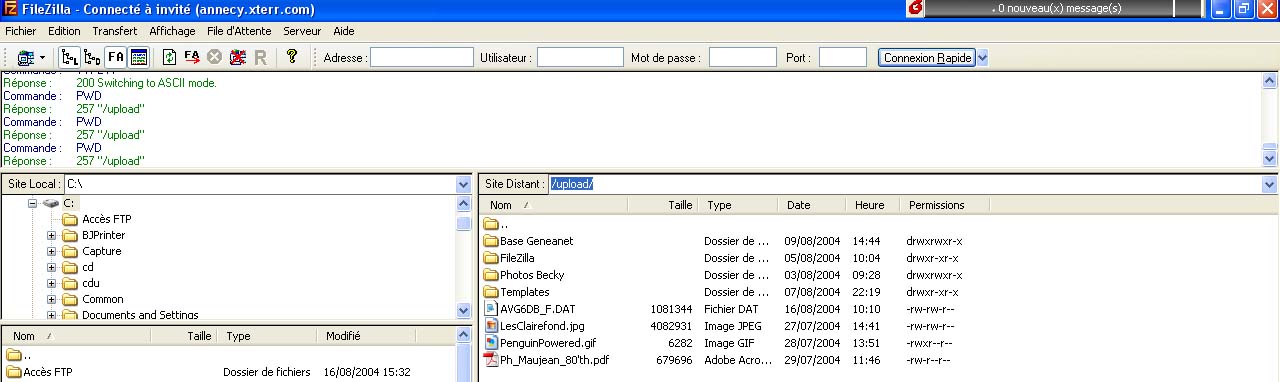Toggle the local directory tree view
This screenshot has width=1280, height=382.
pos(70,57)
